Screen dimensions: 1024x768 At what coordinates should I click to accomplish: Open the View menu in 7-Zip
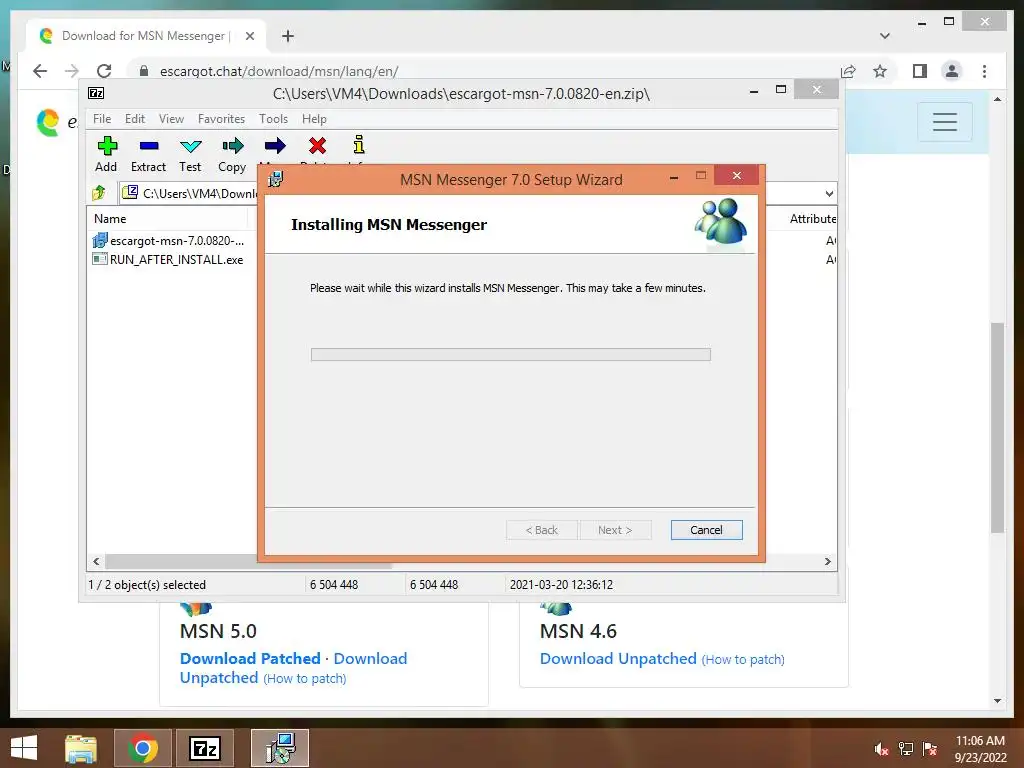pyautogui.click(x=171, y=119)
